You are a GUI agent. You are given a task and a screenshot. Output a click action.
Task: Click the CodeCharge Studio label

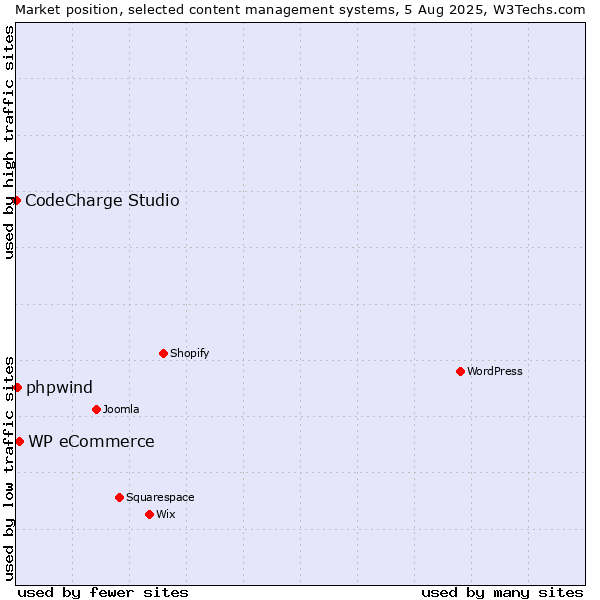102,201
